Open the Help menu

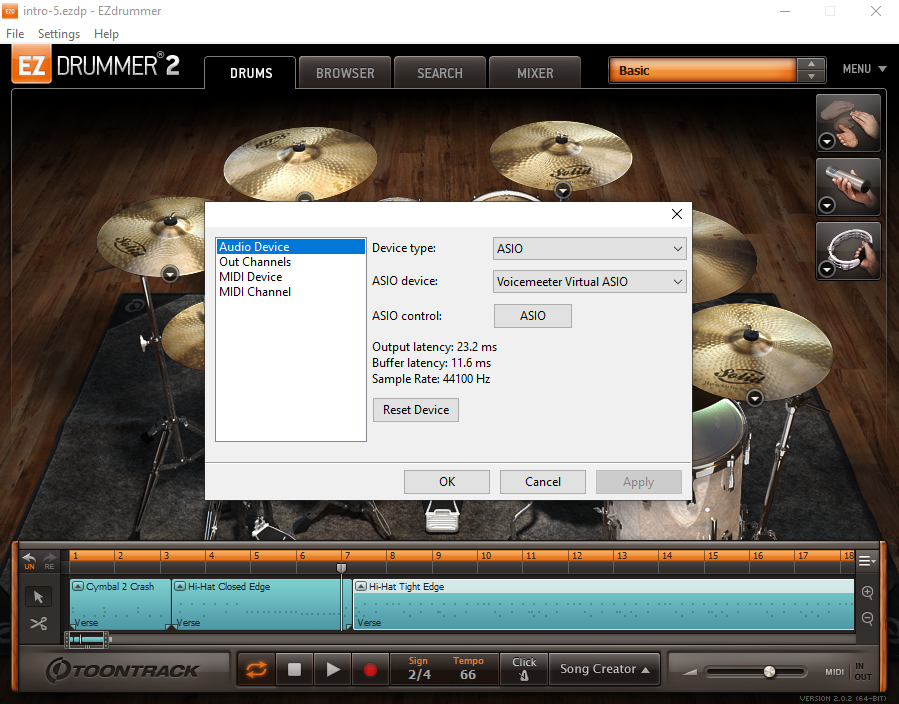click(x=106, y=34)
